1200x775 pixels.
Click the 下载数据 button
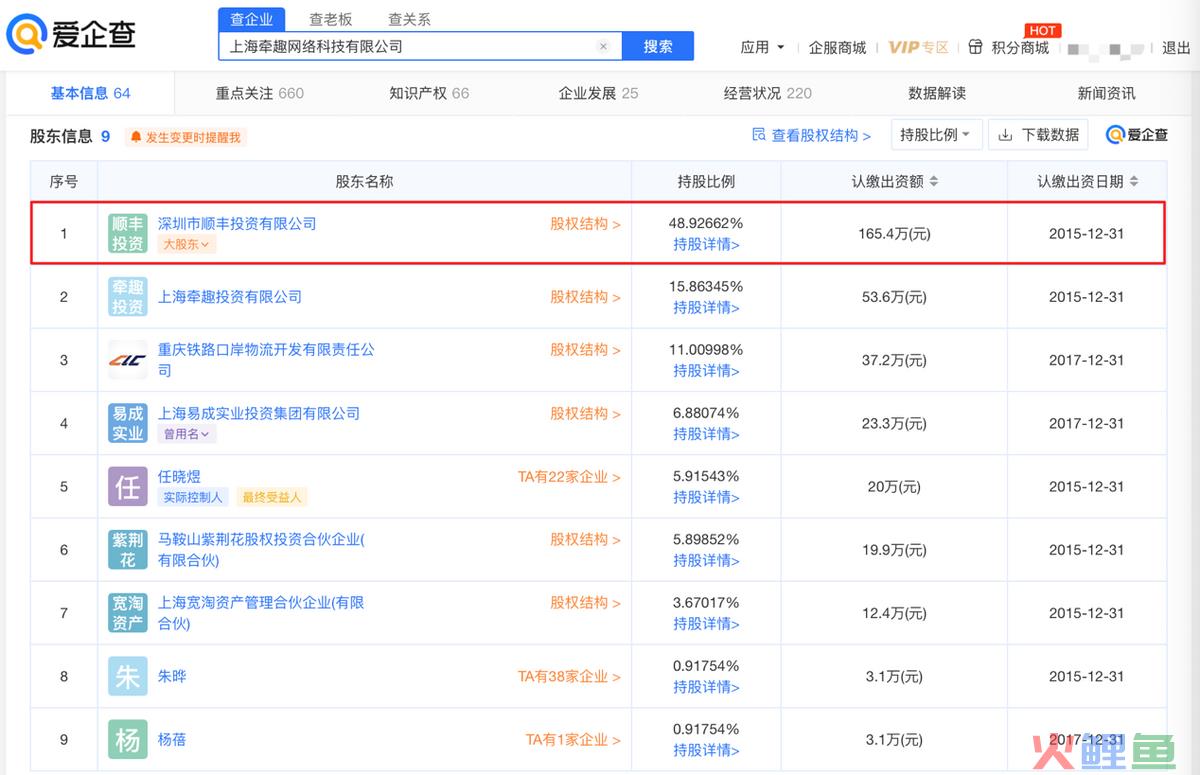point(1038,135)
